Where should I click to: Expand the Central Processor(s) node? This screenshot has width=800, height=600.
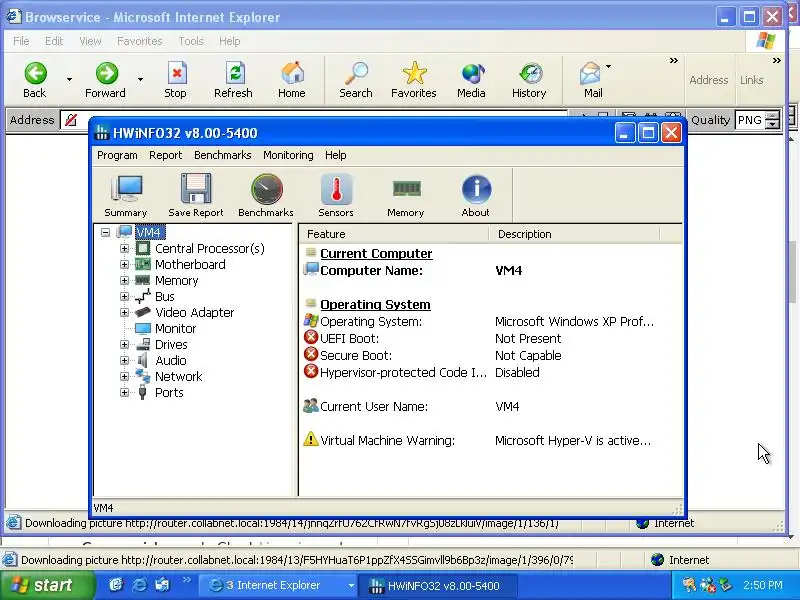124,248
